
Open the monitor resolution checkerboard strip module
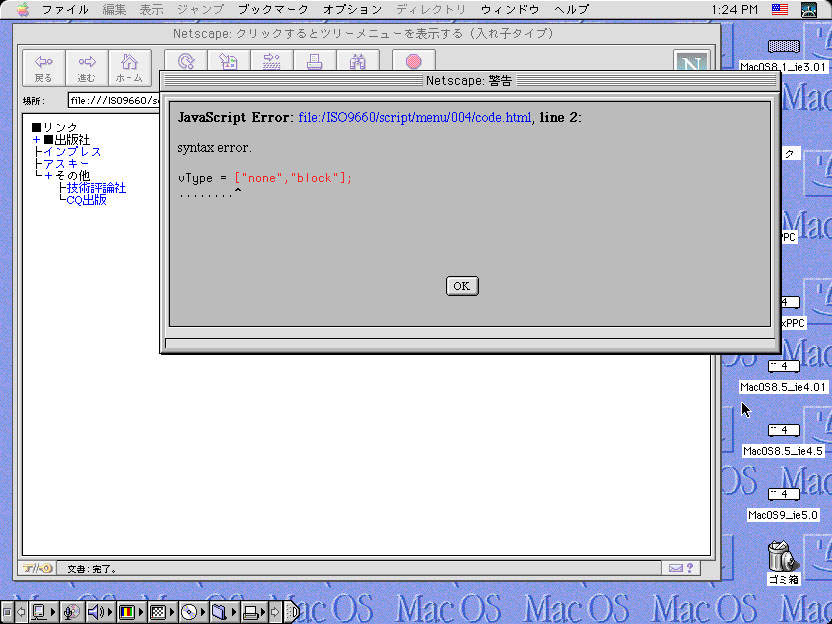[x=162, y=612]
